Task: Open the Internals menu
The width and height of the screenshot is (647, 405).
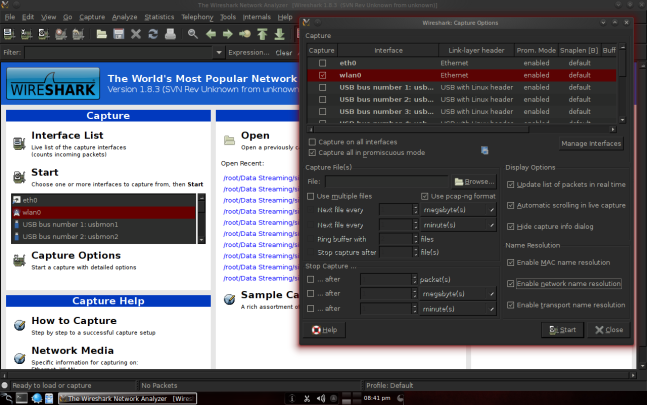Action: pyautogui.click(x=257, y=17)
